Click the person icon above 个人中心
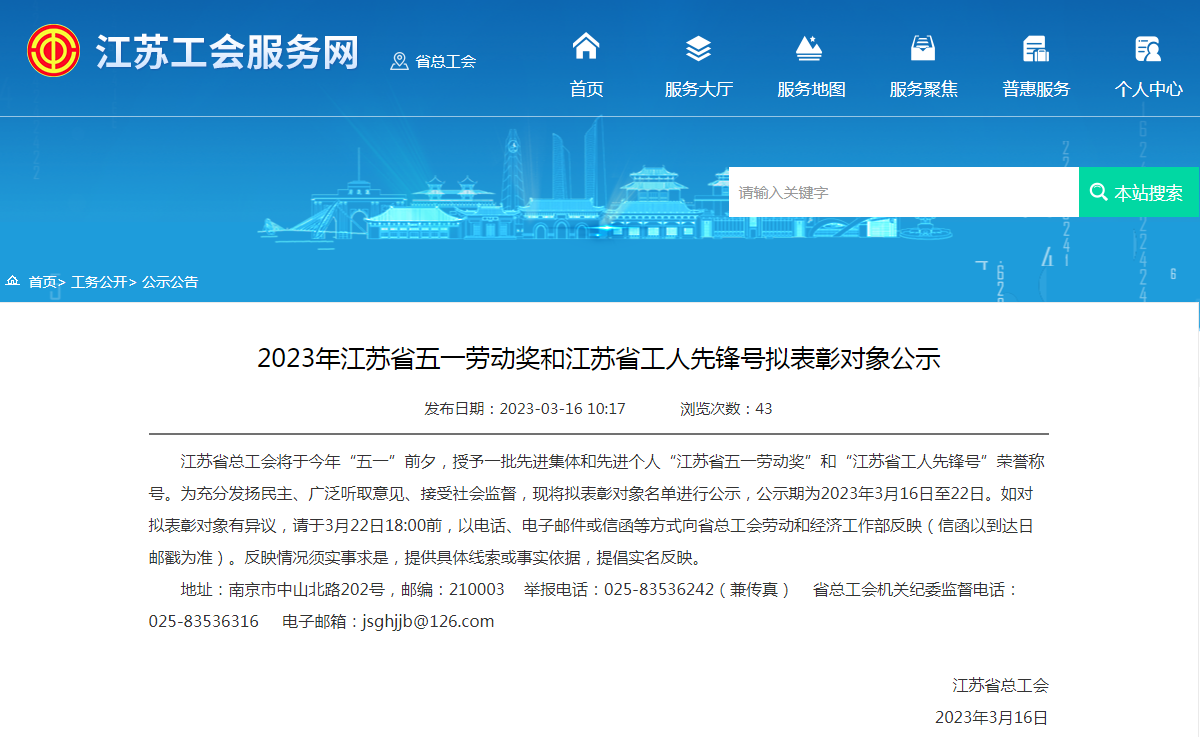This screenshot has width=1200, height=737. point(1148,47)
